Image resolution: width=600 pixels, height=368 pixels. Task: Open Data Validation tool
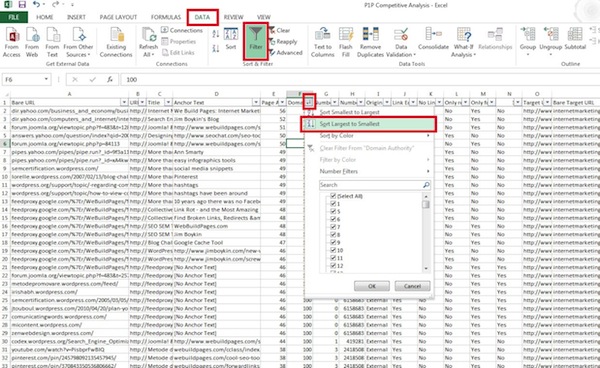click(x=401, y=42)
